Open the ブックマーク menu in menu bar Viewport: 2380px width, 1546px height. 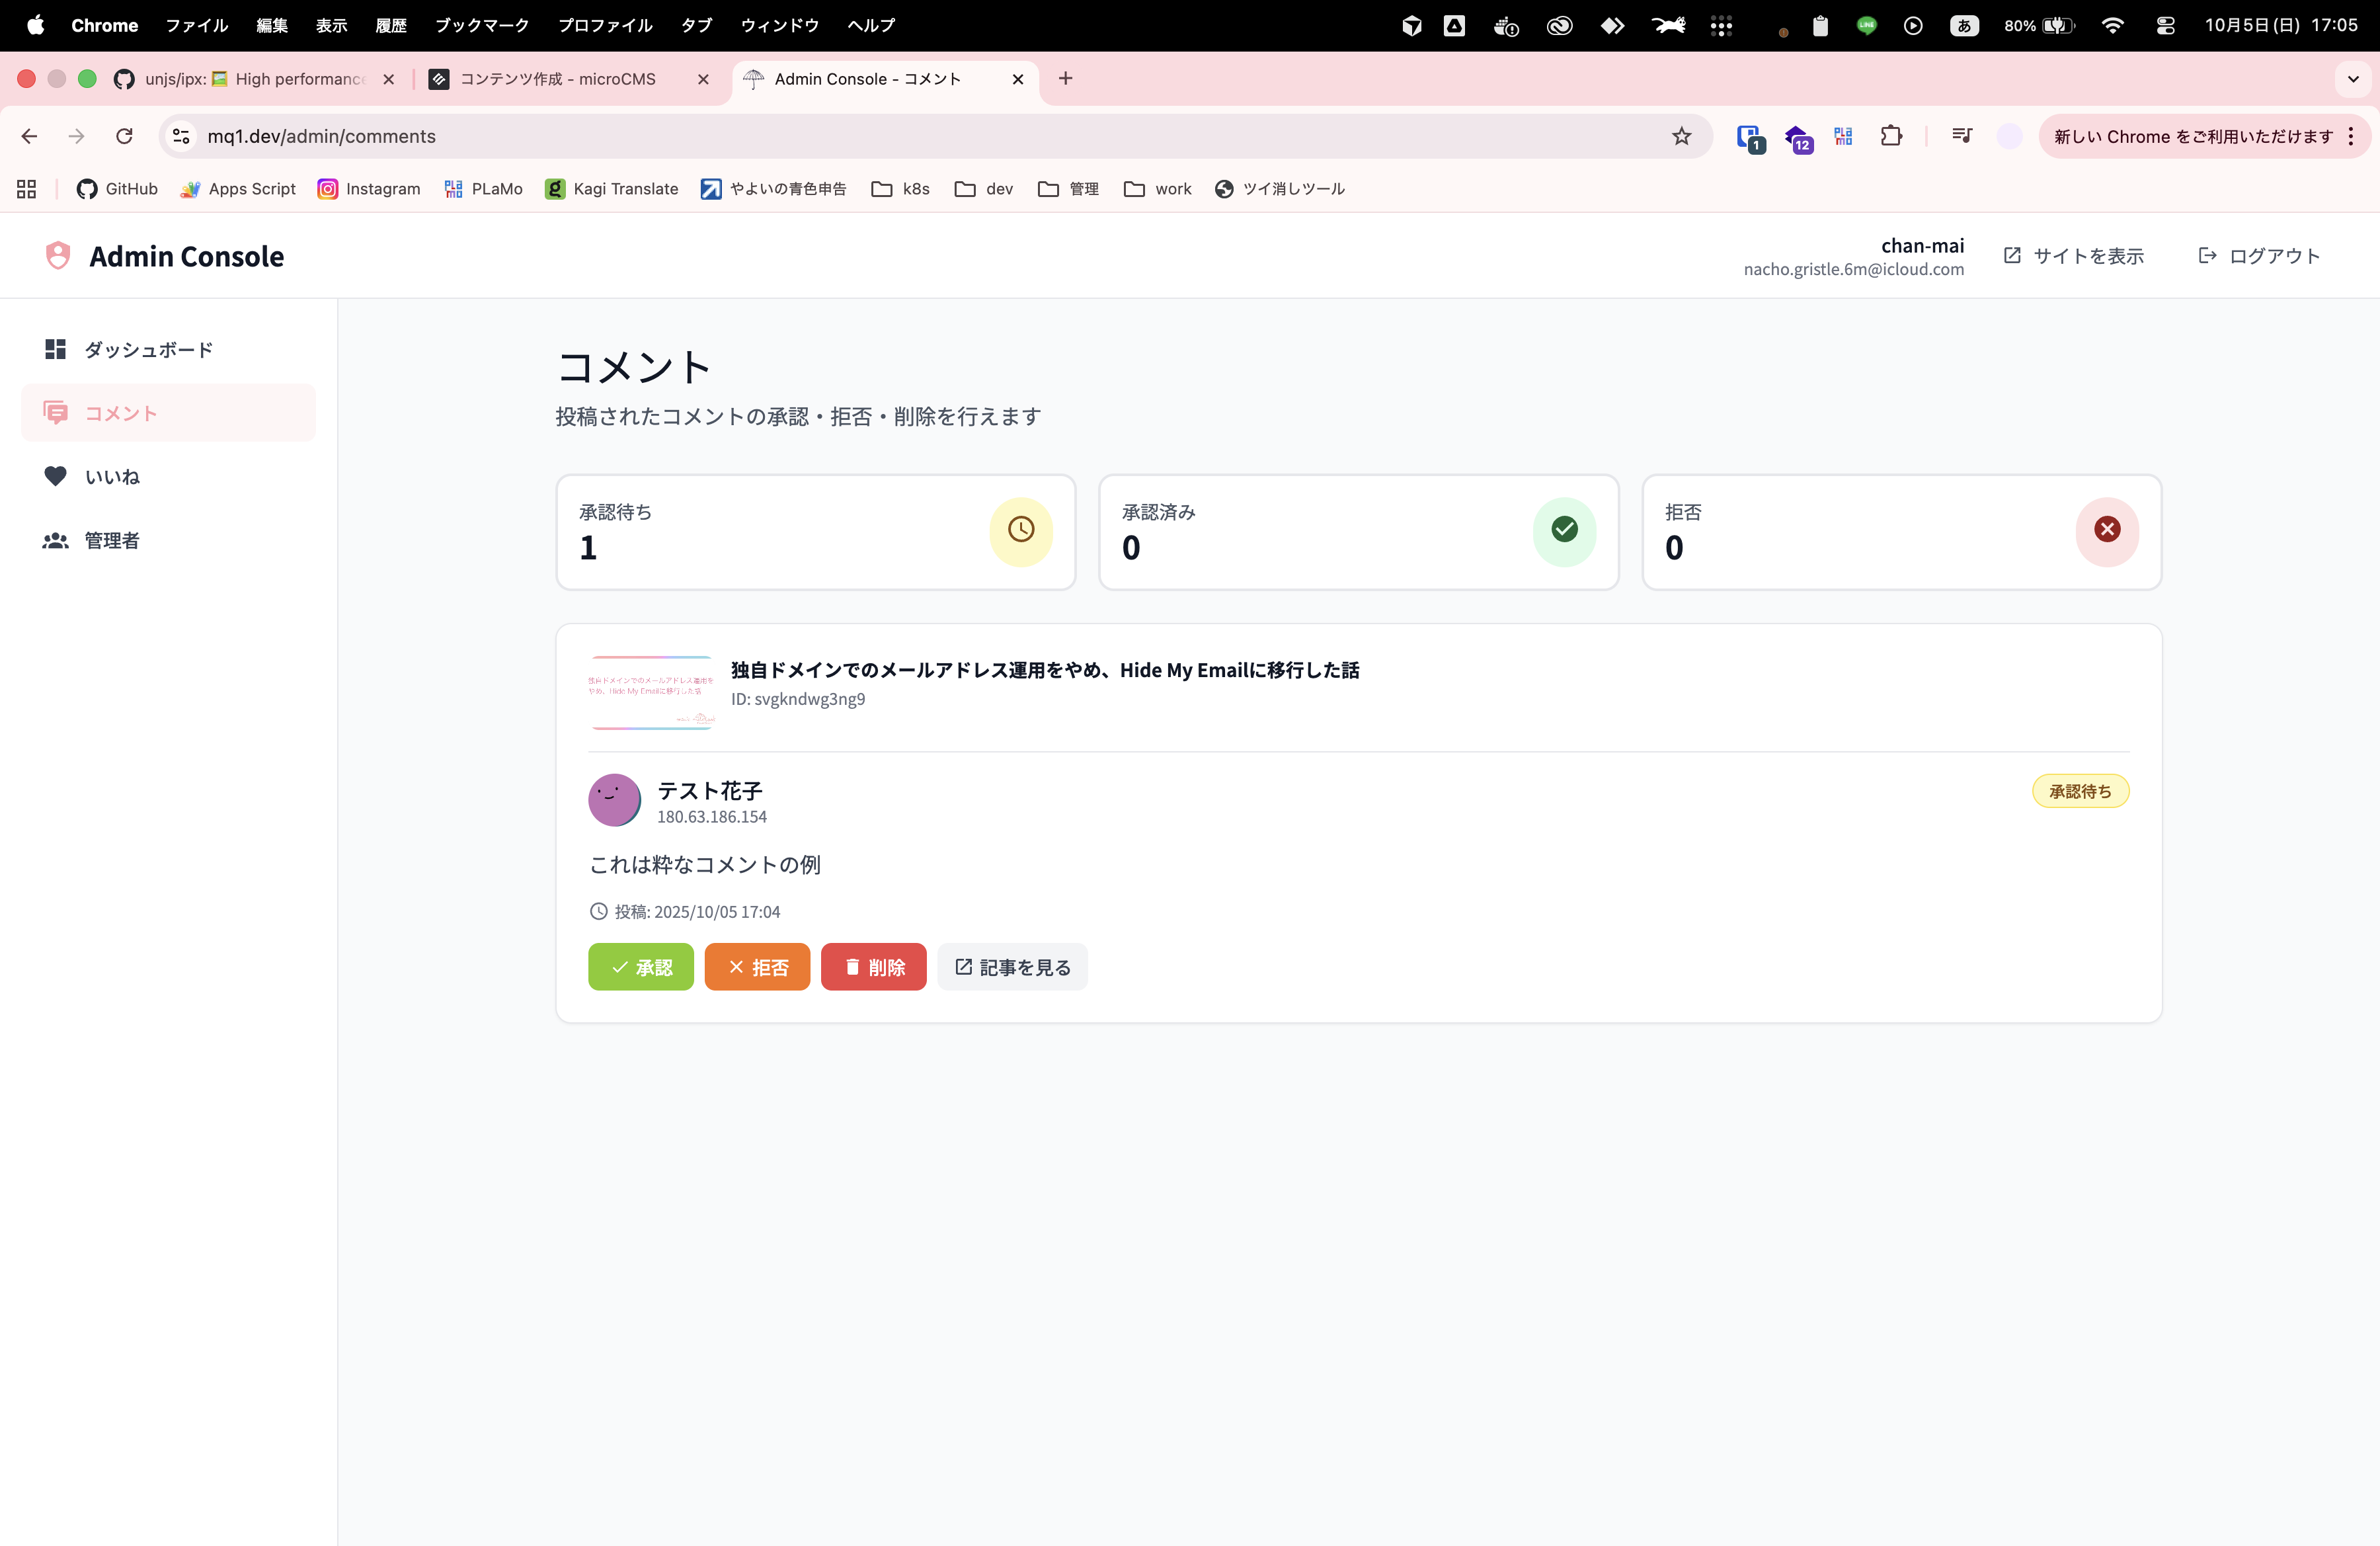tap(481, 25)
